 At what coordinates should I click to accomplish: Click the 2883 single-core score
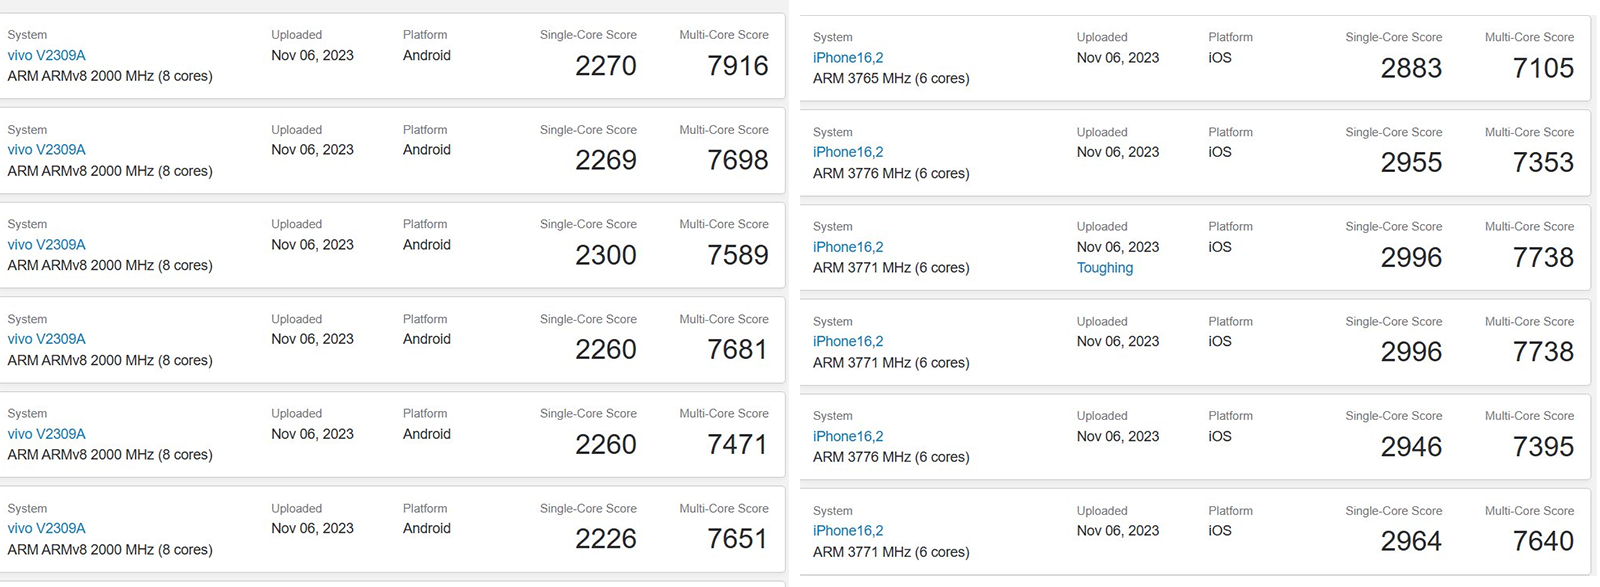(x=1411, y=68)
